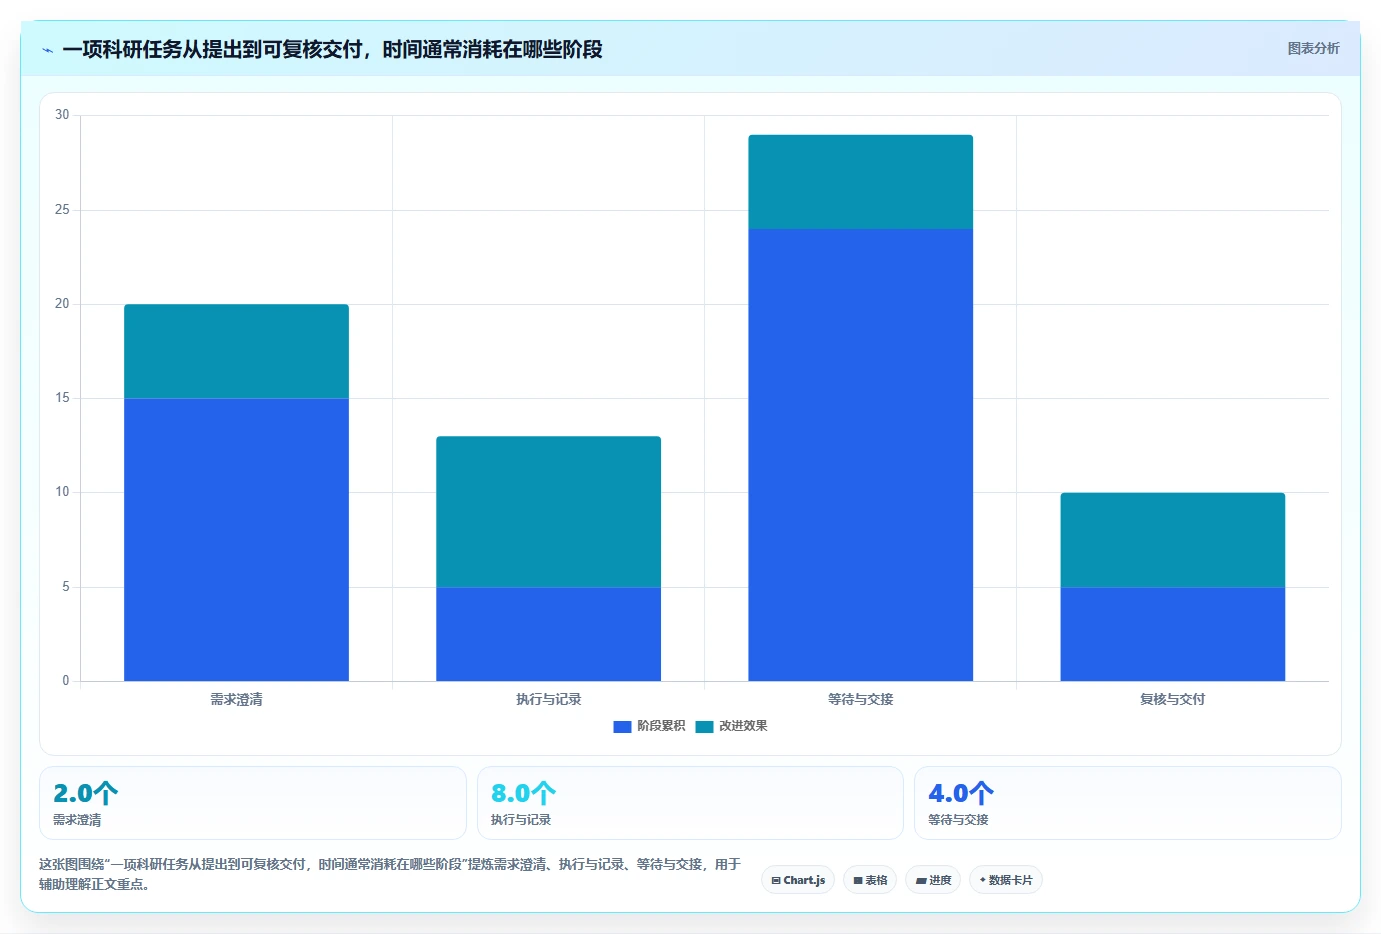Viewport: 1381px width, 934px height.
Task: Select the teal 改进效果 segment for 等待与交接
Action: click(x=860, y=182)
